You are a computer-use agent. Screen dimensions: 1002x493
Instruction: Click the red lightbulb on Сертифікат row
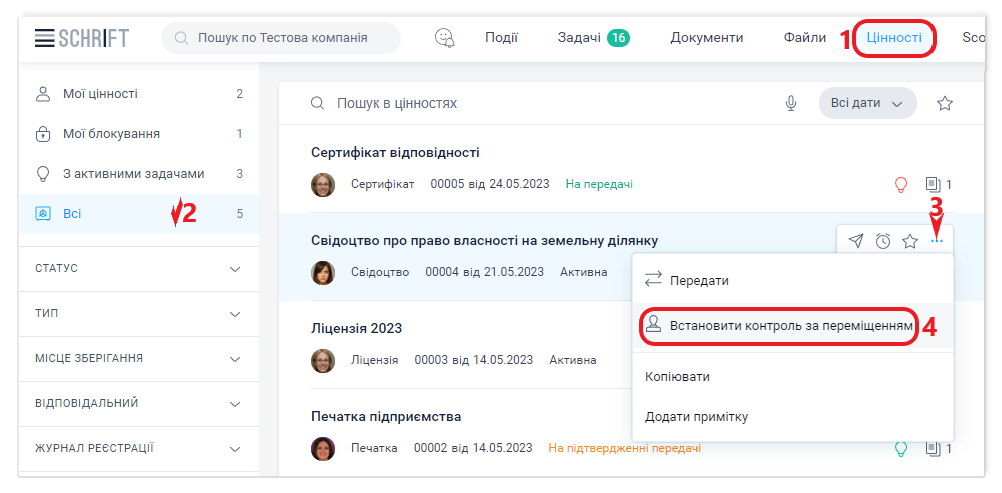coord(900,184)
